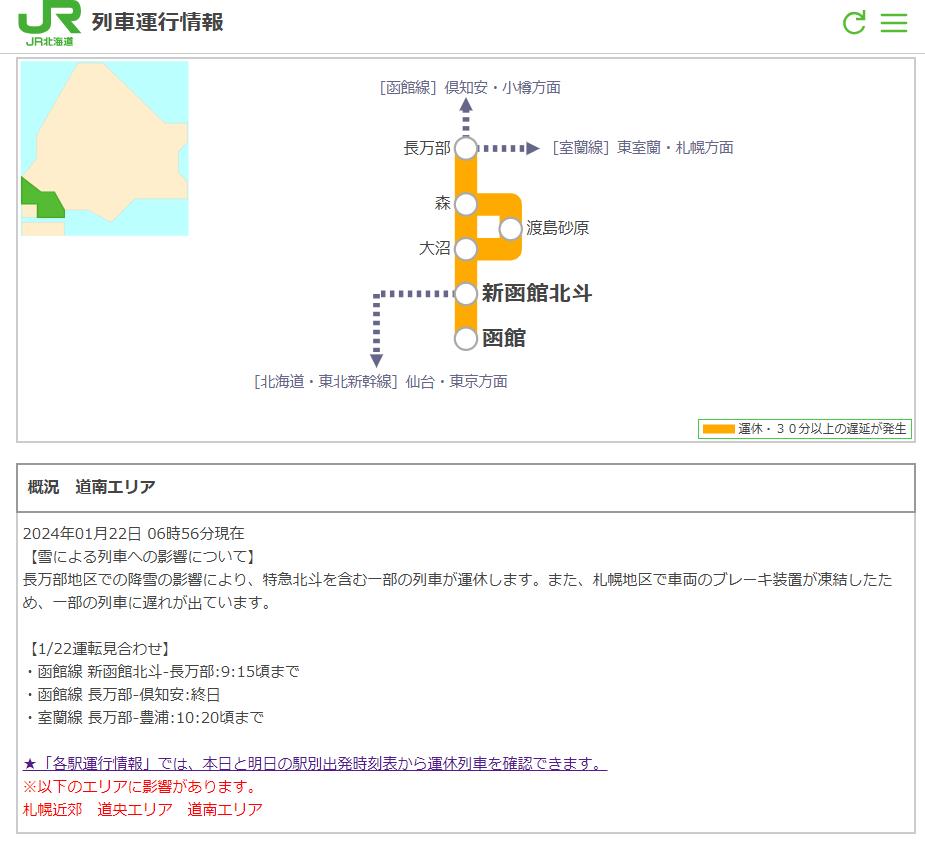Click the 函館線 新函館北斗-長万部 suspension line

[x=162, y=671]
